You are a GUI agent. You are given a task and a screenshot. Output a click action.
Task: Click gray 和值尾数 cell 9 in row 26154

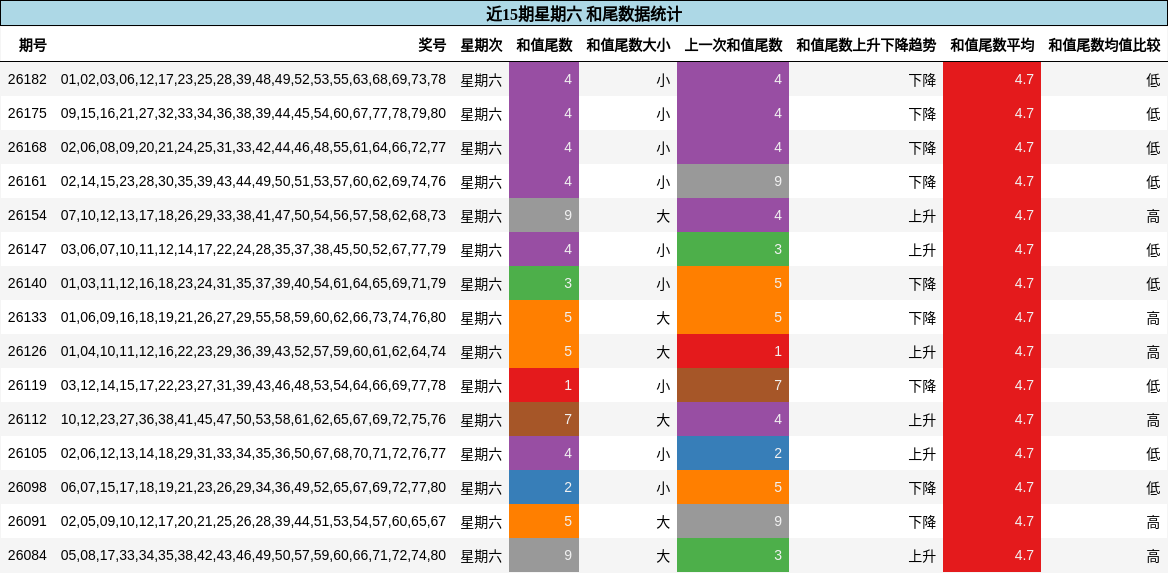coord(545,215)
